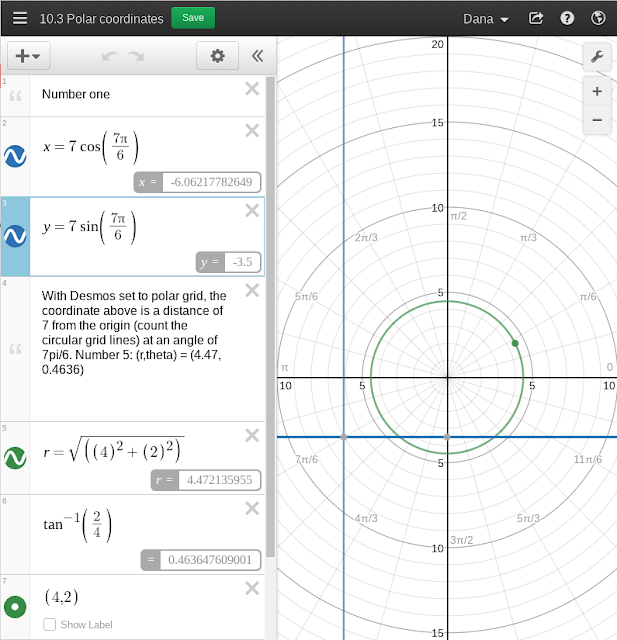Viewport: 617px width, 640px height.
Task: Click the gray point on the y-axis
Action: pyautogui.click(x=447, y=437)
